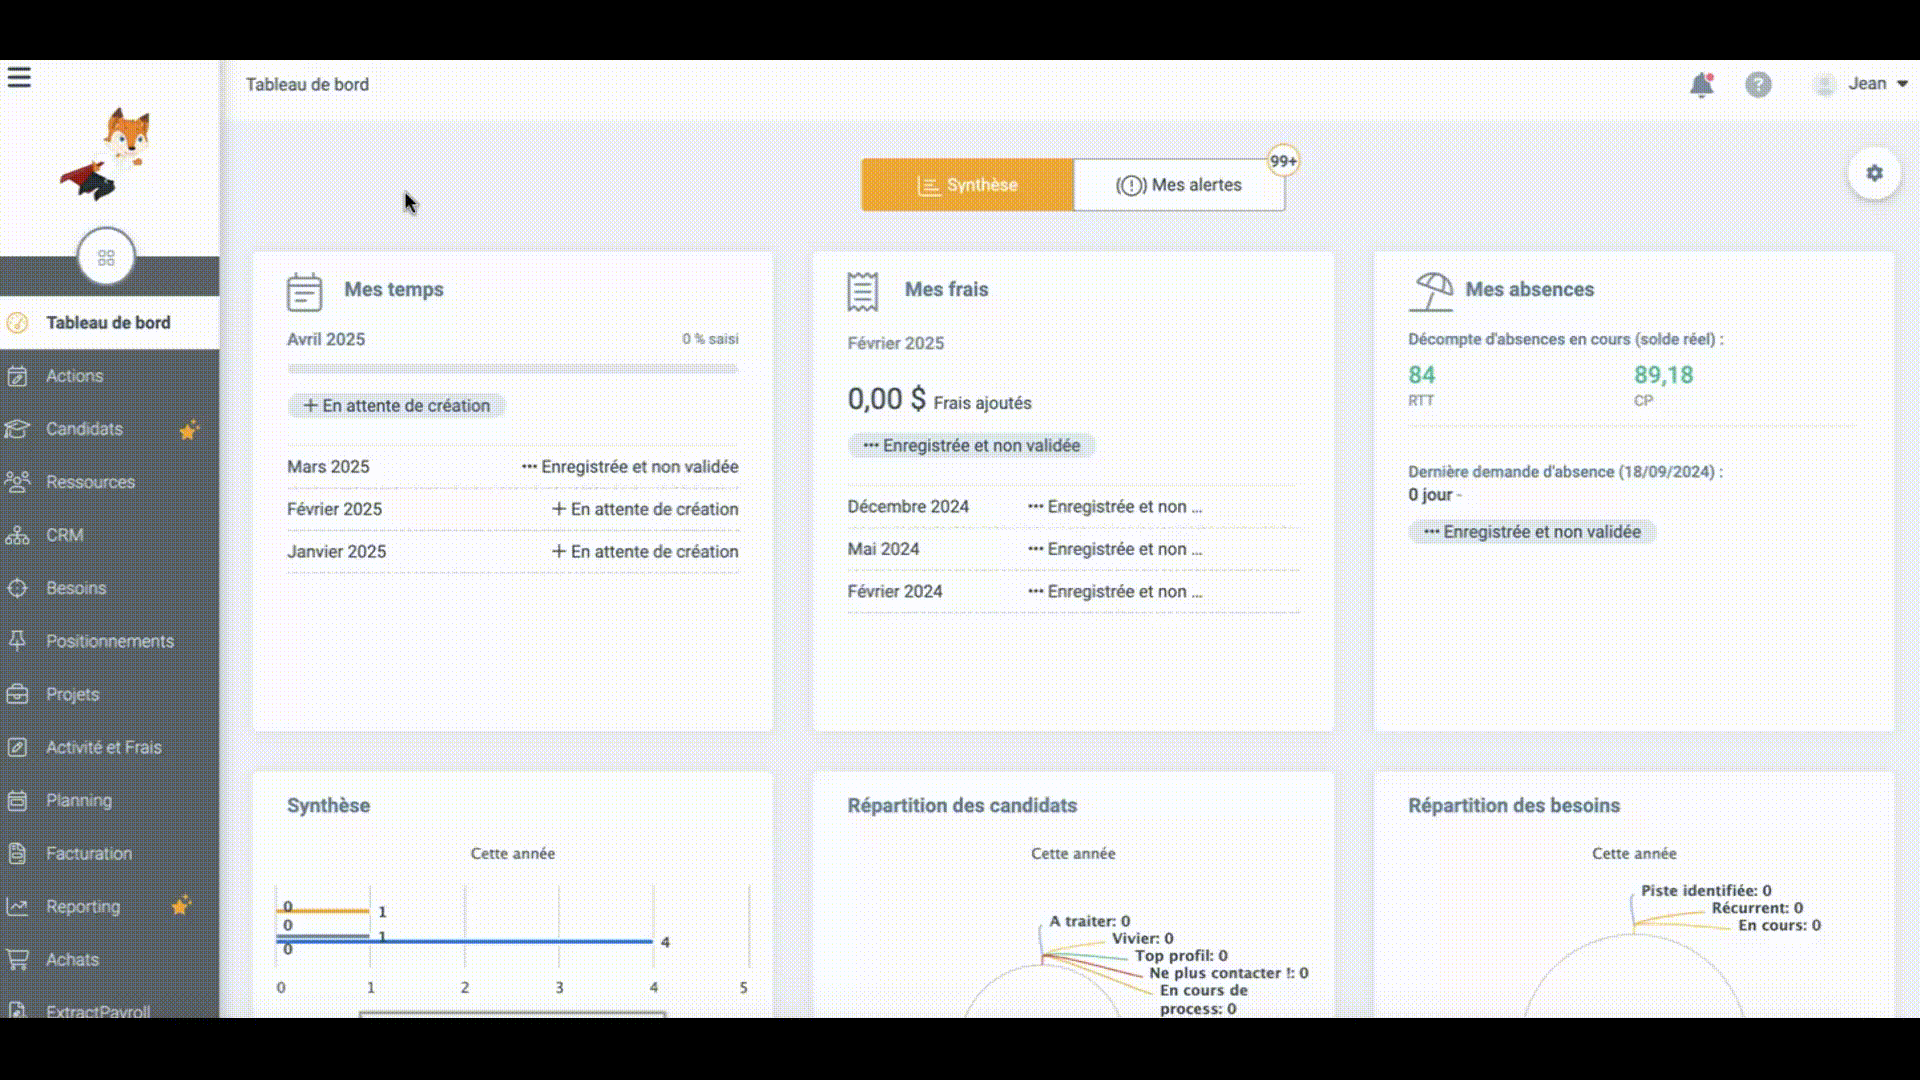Click the Mes absences umbrella icon
Image resolution: width=1920 pixels, height=1080 pixels.
[x=1431, y=292]
